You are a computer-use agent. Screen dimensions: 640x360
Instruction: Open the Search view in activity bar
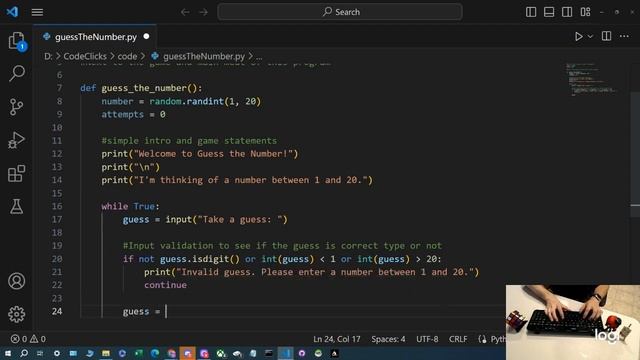(x=17, y=73)
